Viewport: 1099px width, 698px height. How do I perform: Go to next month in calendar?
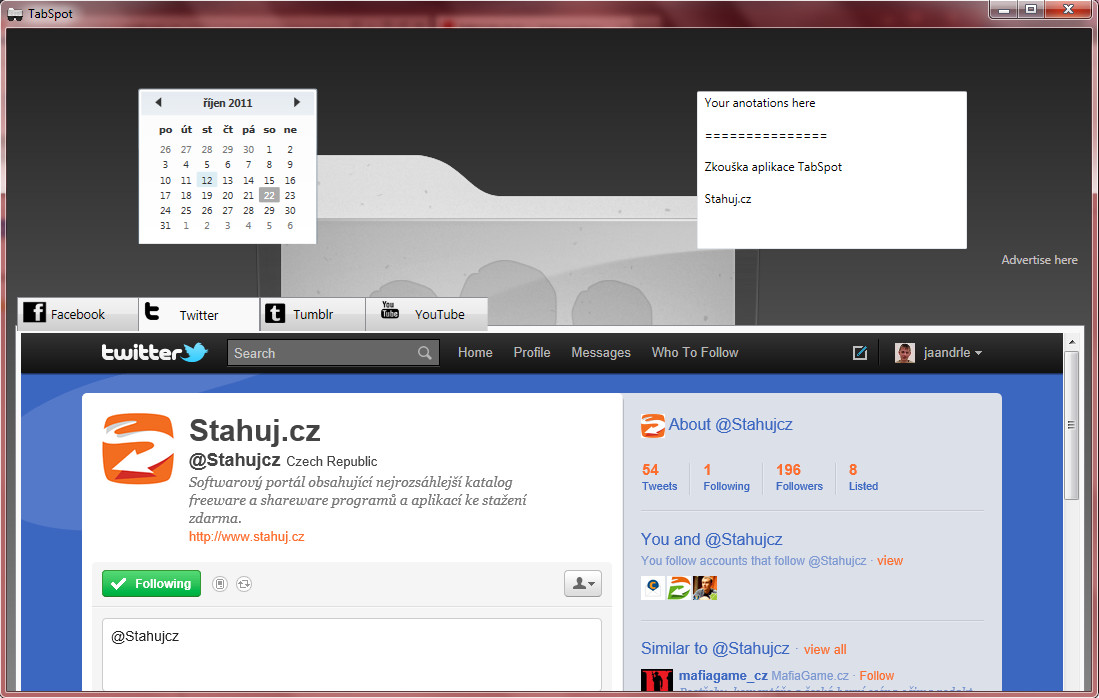[296, 102]
